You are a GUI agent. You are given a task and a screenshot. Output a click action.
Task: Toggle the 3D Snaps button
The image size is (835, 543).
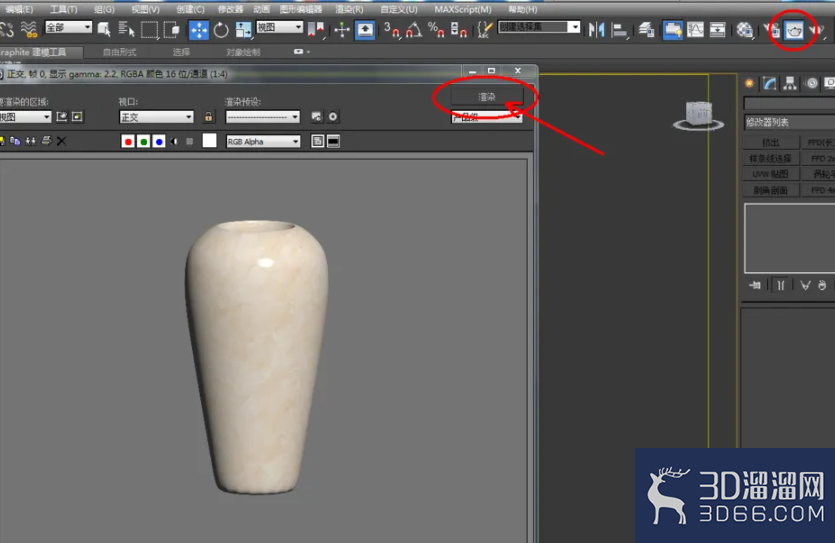pos(392,30)
